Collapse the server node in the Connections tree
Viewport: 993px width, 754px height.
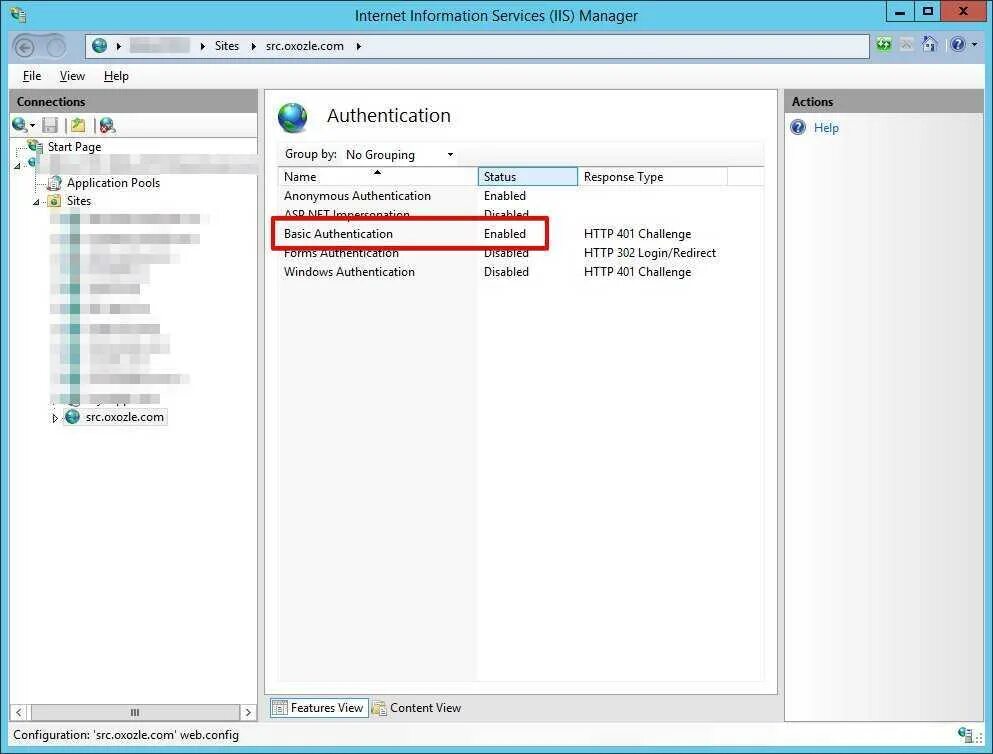point(17,166)
